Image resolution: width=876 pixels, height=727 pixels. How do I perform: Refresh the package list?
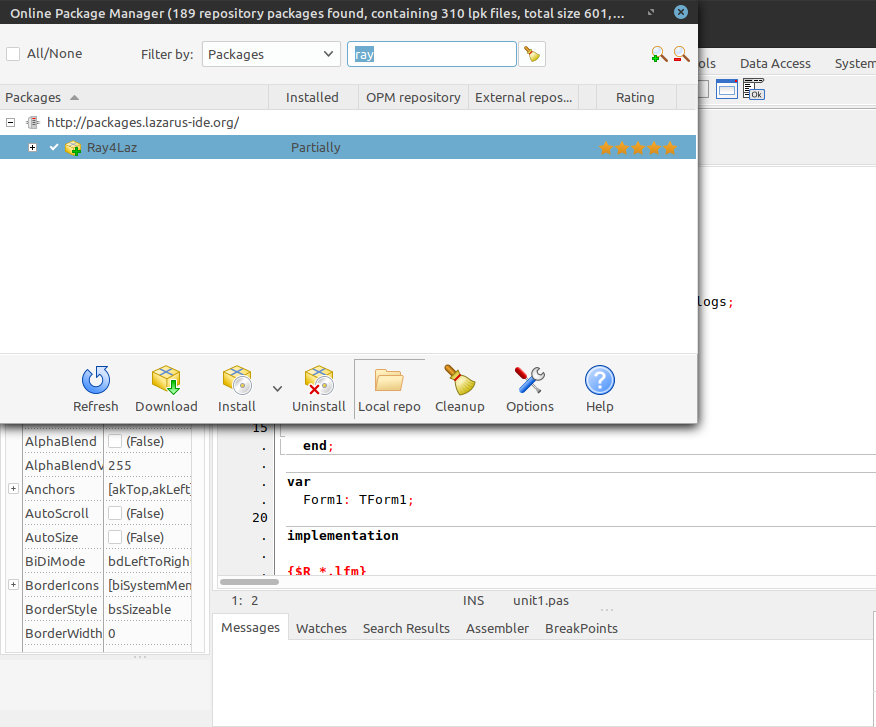click(96, 389)
